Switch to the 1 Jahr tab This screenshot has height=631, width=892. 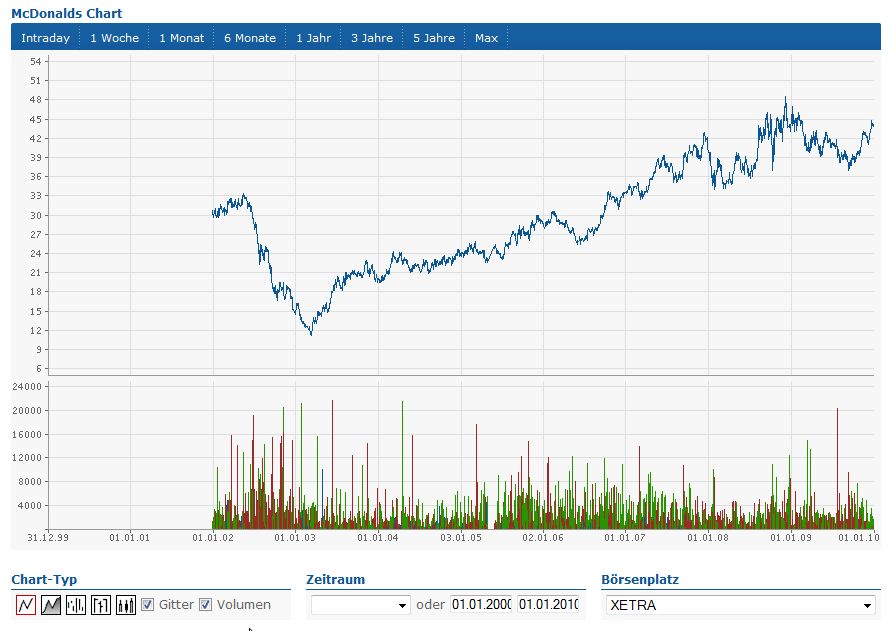(313, 38)
